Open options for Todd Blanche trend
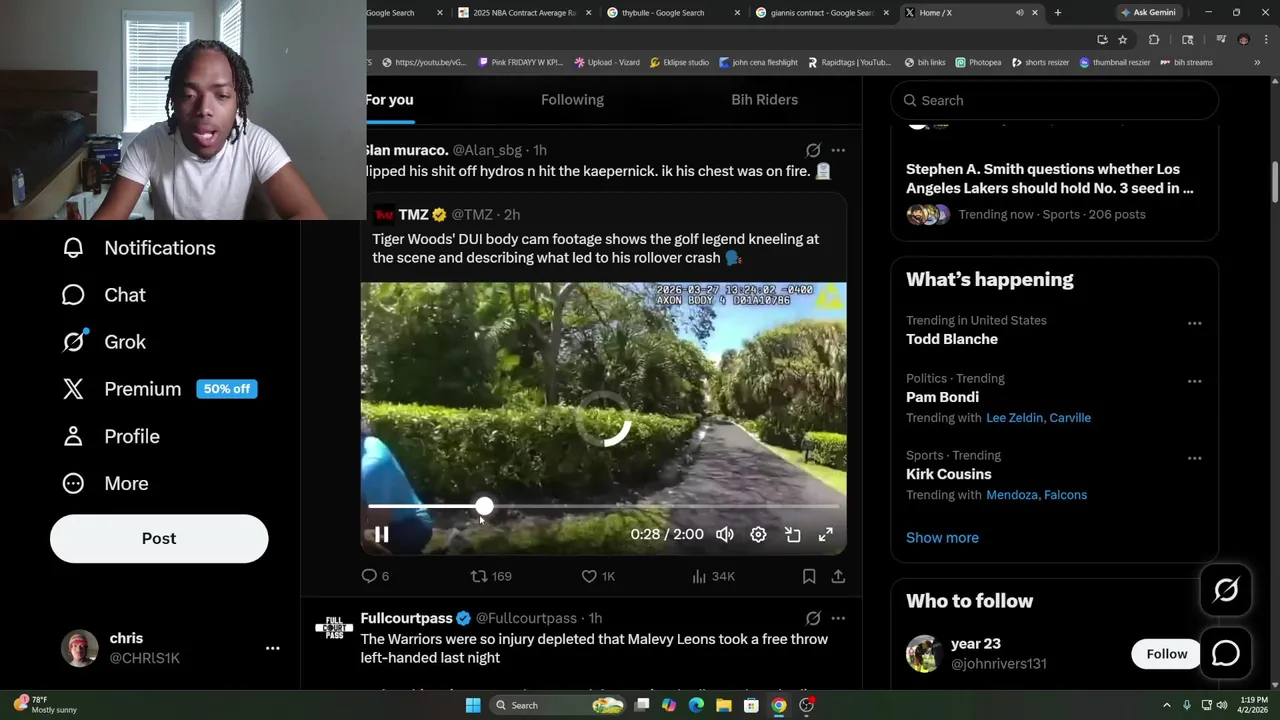 pos(1194,323)
